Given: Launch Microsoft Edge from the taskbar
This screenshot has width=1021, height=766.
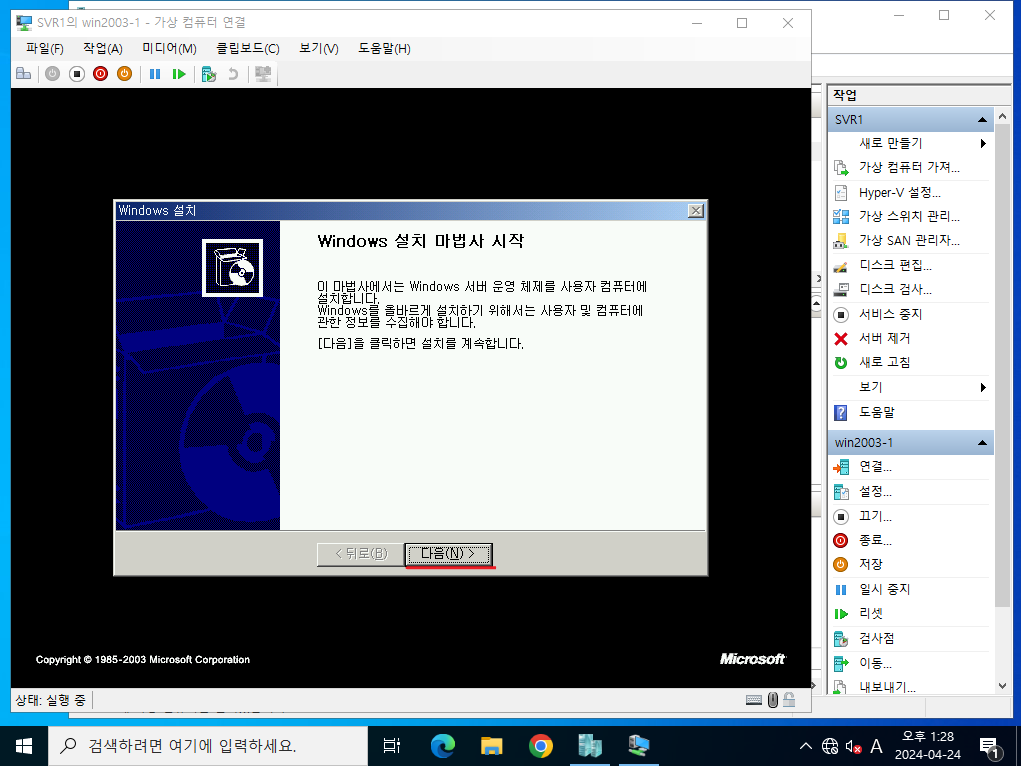Looking at the screenshot, I should (x=443, y=746).
